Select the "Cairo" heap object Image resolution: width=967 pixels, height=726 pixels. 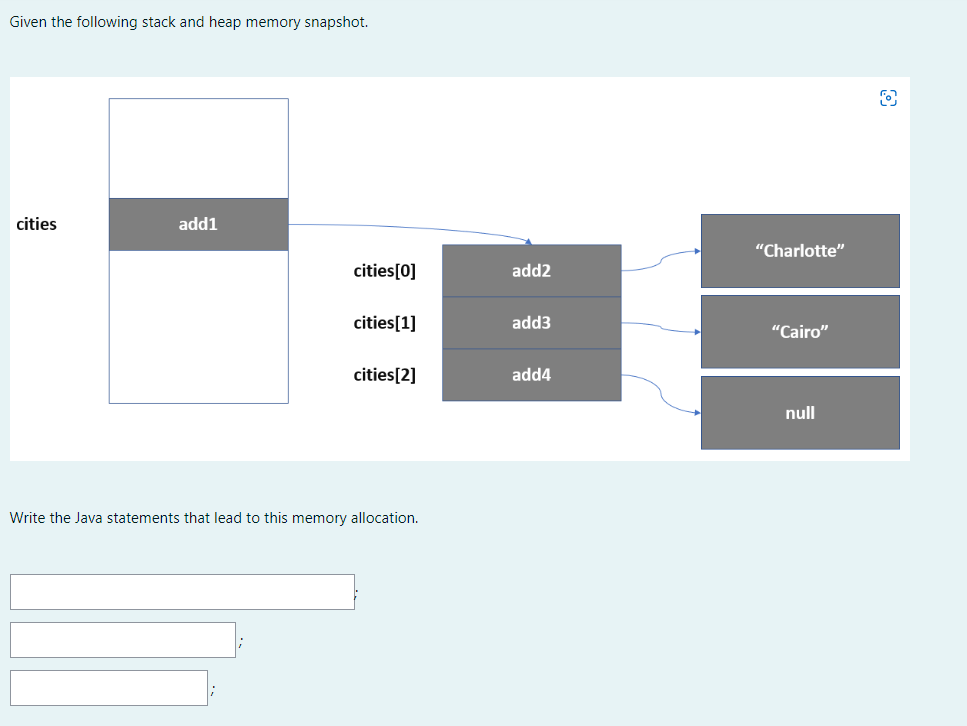(x=800, y=331)
